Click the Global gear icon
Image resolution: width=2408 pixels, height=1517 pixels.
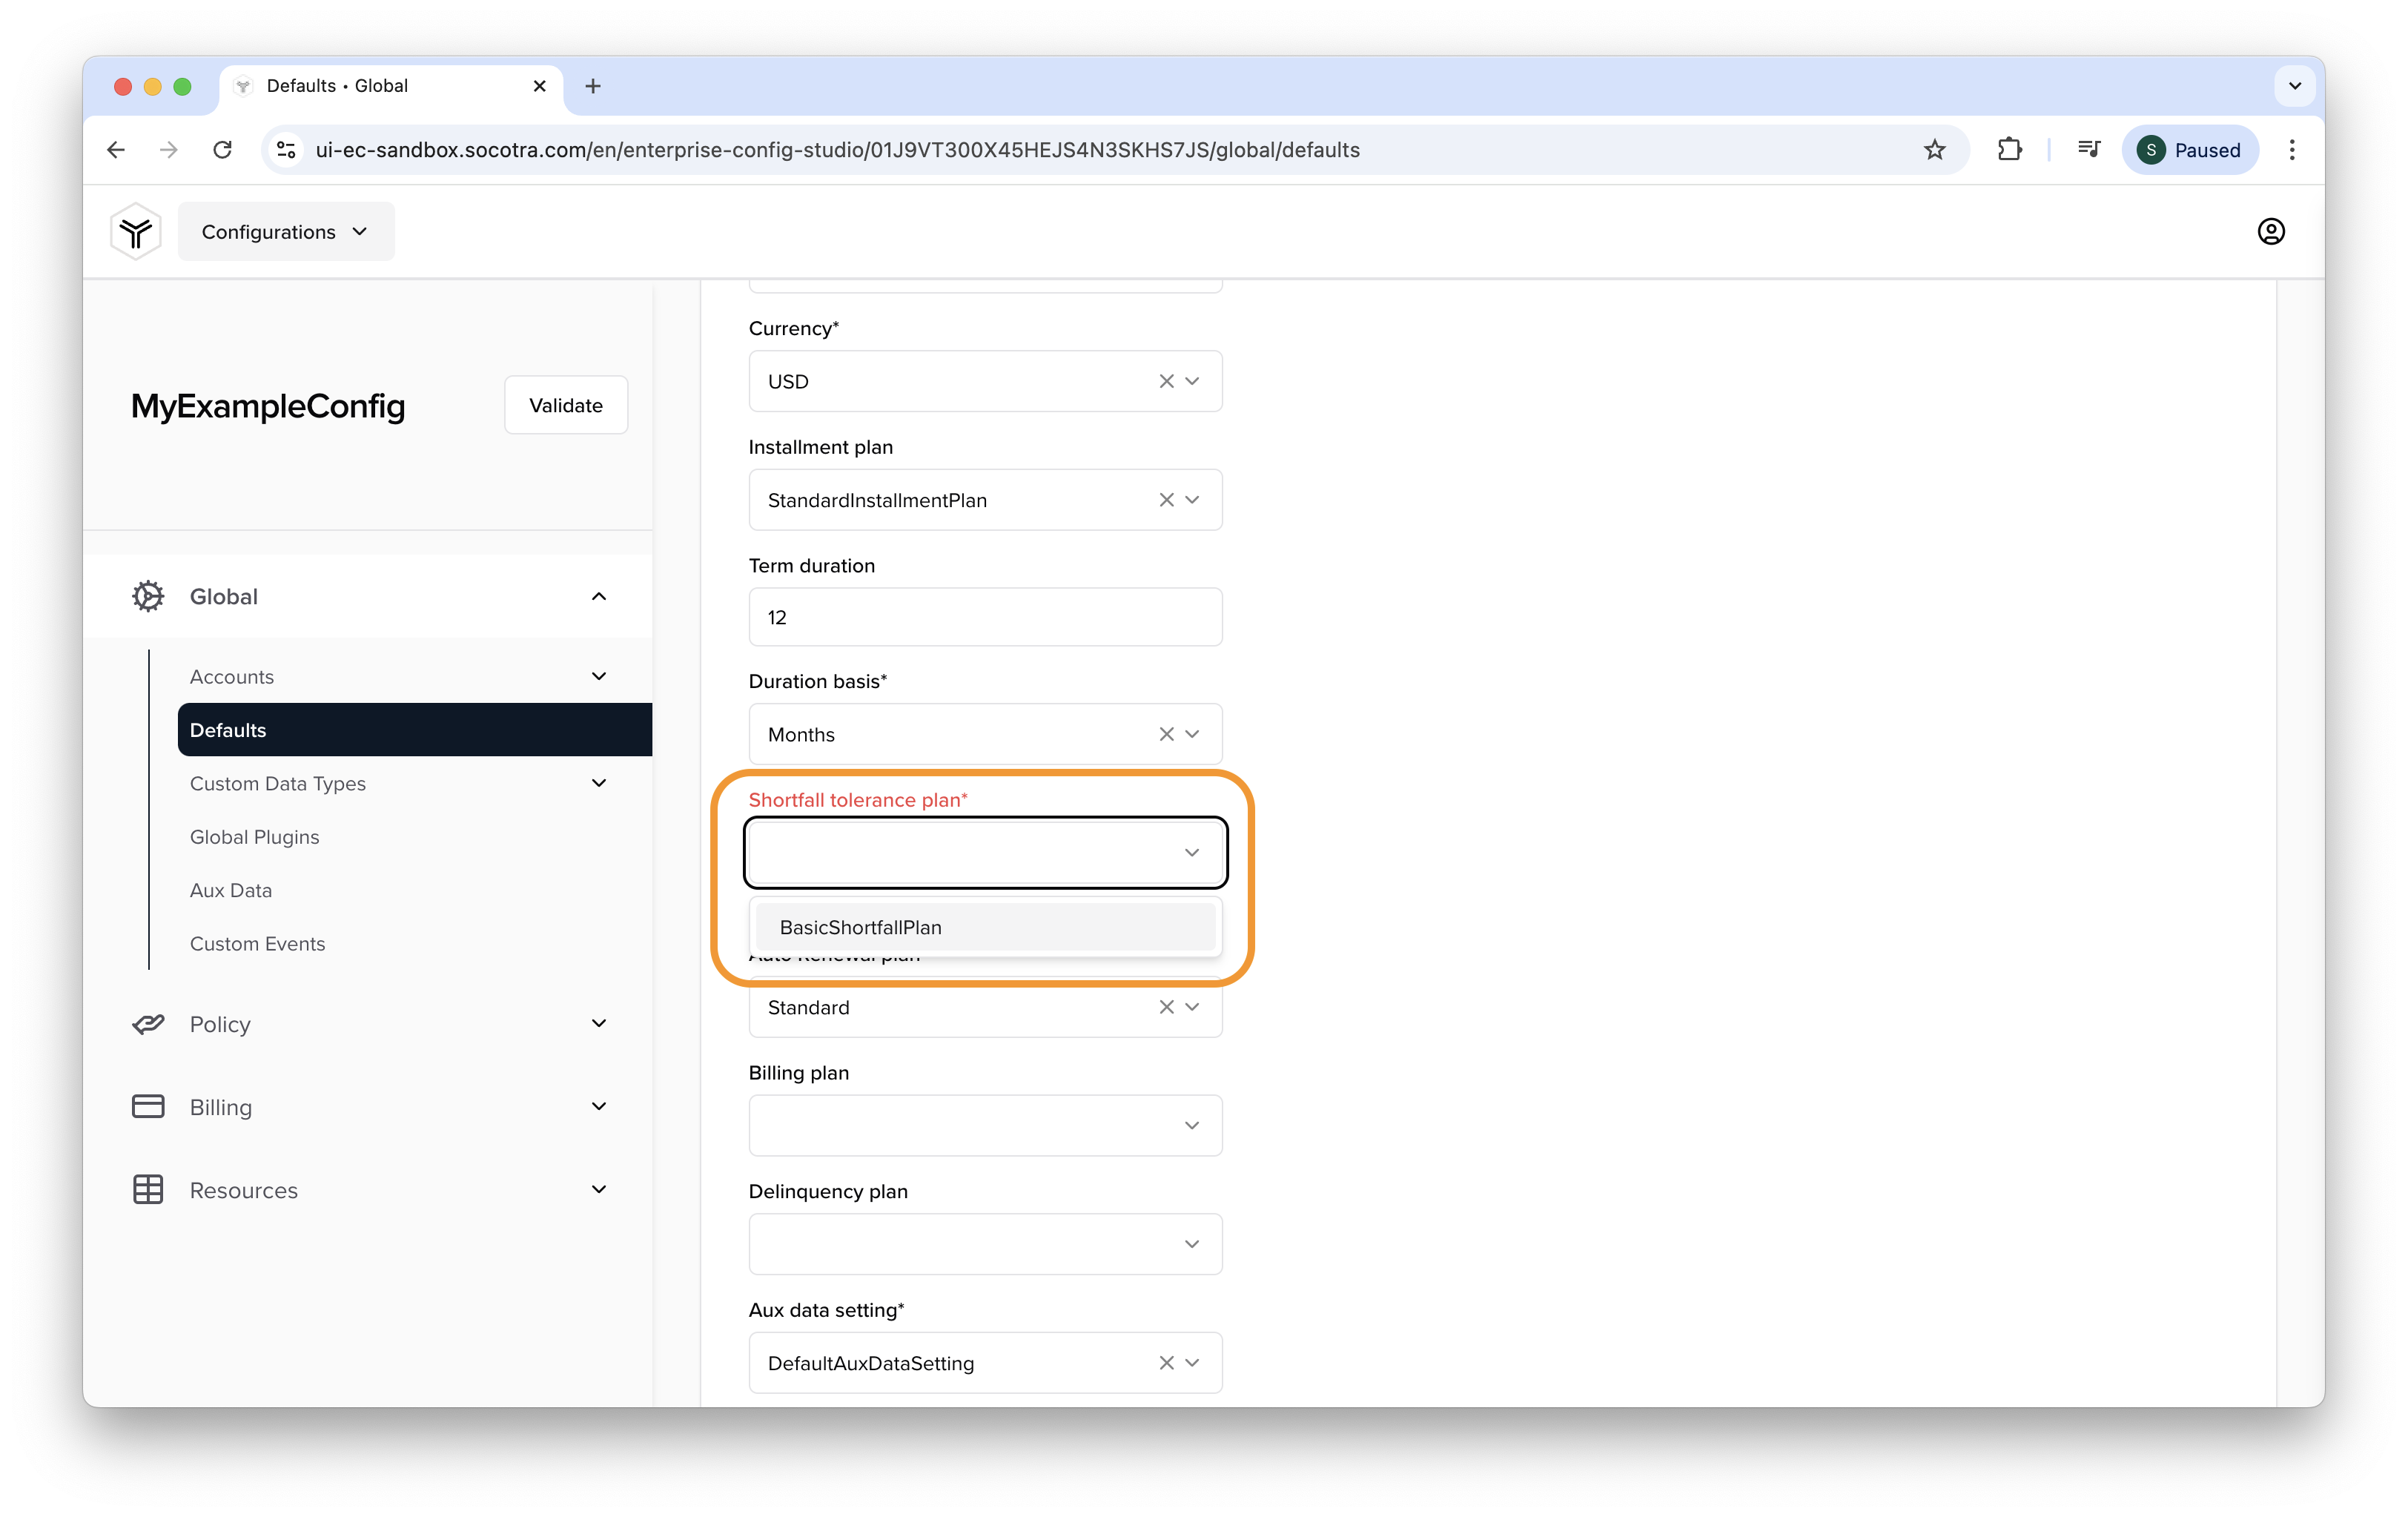[x=148, y=596]
